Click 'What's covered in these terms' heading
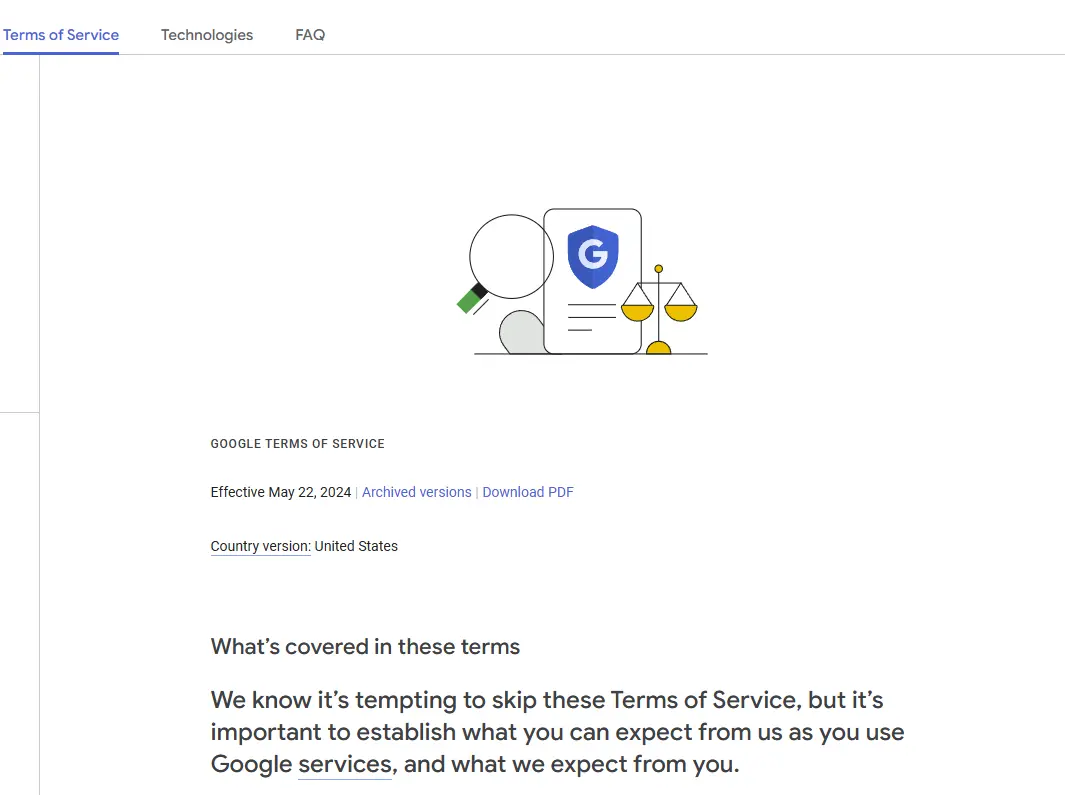 click(x=365, y=646)
